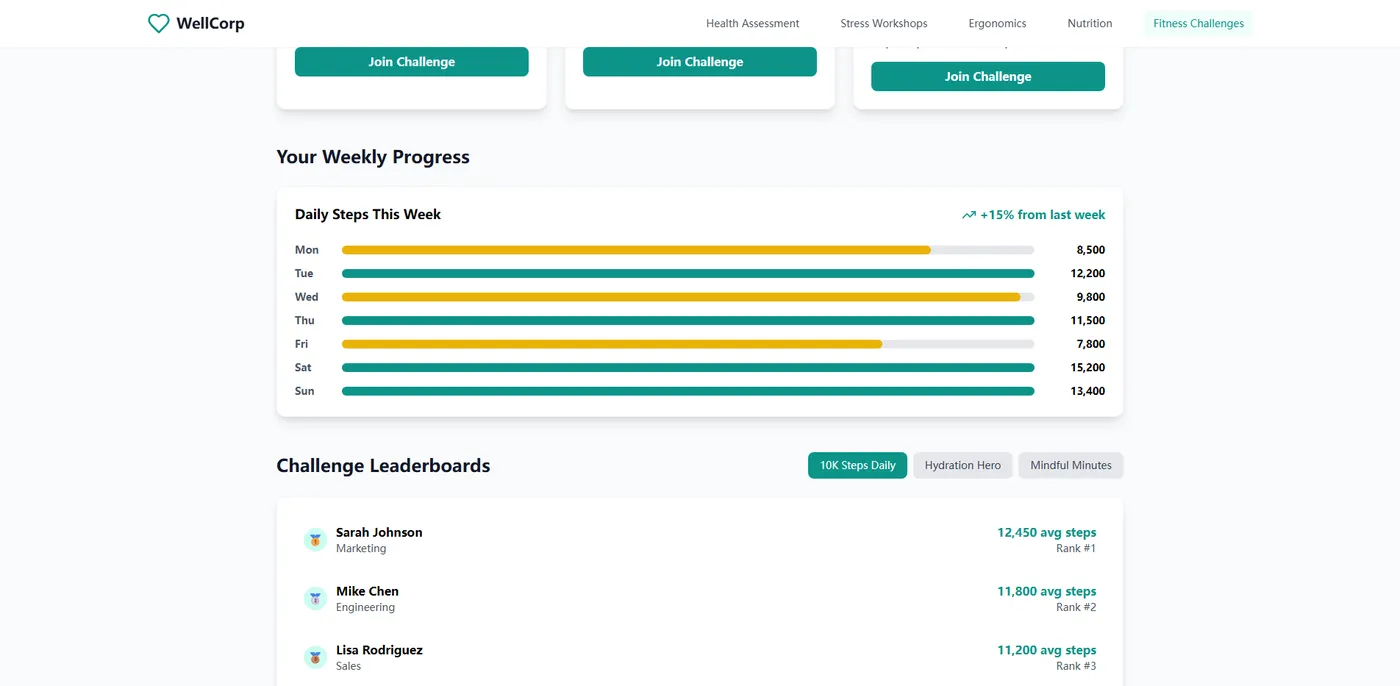Click Join Challenge in the rightmost card
The height and width of the screenshot is (686, 1400).
coord(988,76)
